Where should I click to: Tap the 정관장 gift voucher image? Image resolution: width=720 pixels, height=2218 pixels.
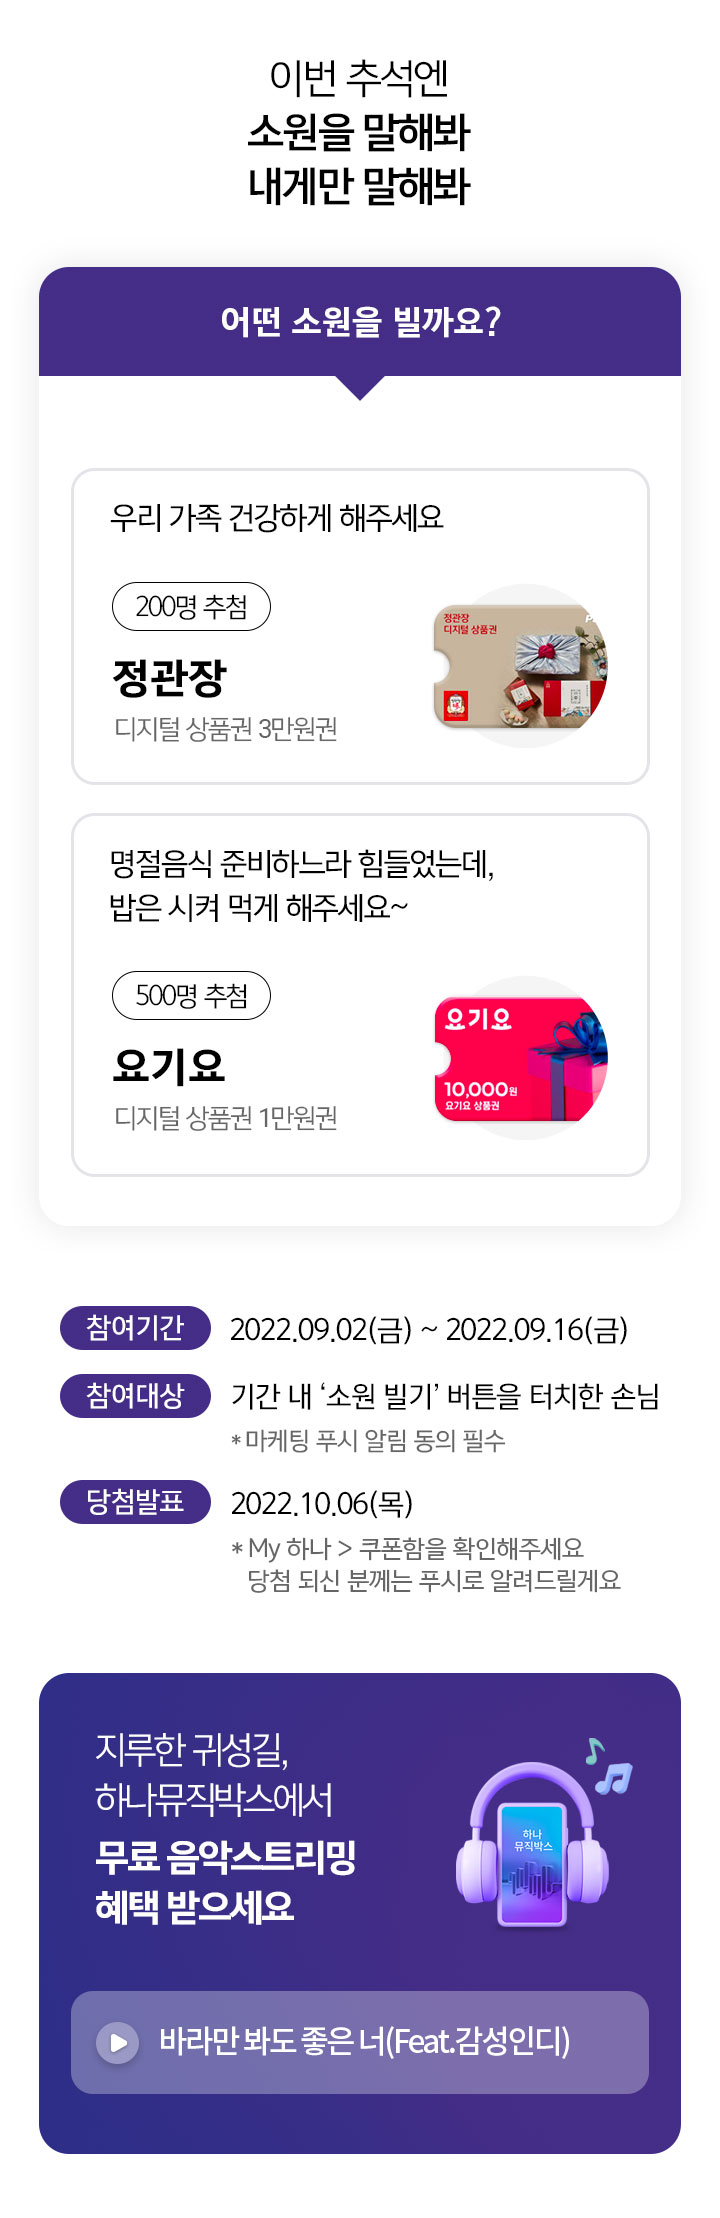click(520, 666)
